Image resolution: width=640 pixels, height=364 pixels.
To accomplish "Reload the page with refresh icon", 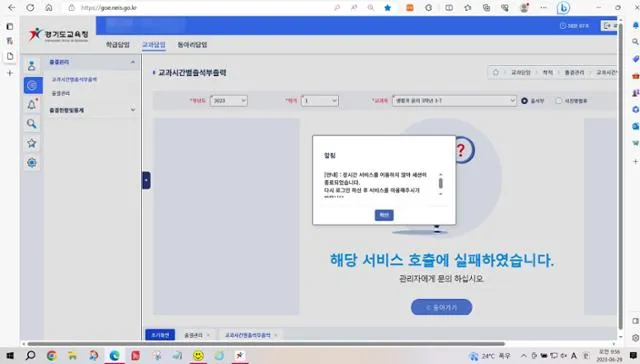I will pyautogui.click(x=30, y=8).
